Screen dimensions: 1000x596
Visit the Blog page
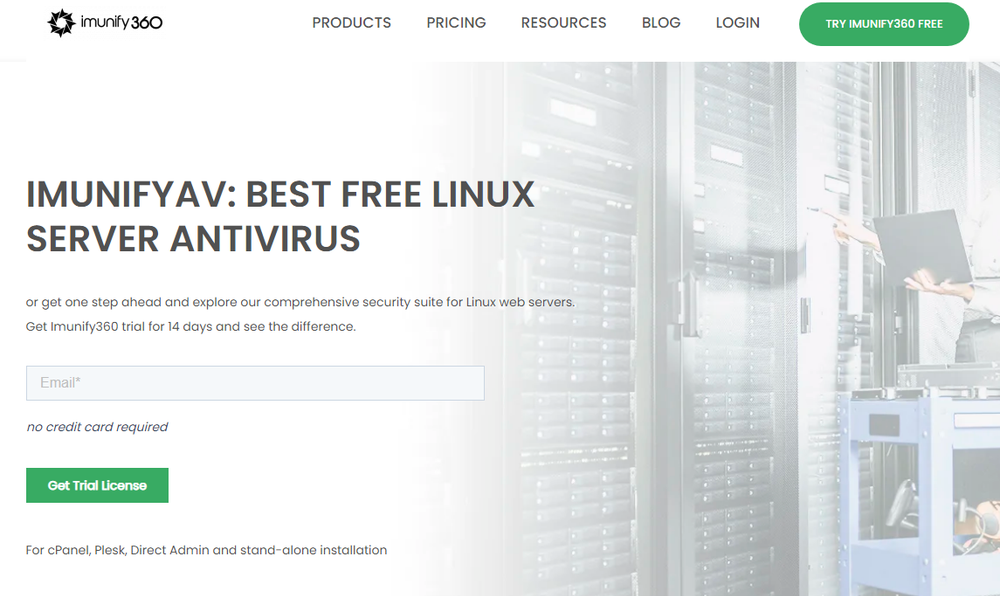point(661,23)
